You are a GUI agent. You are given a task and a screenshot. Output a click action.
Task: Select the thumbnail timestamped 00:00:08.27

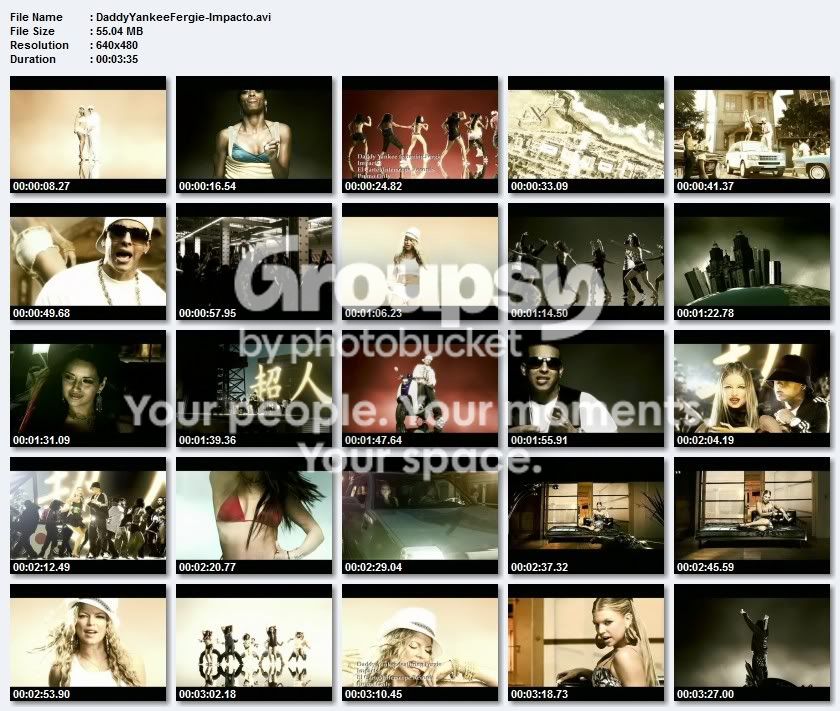coord(88,134)
